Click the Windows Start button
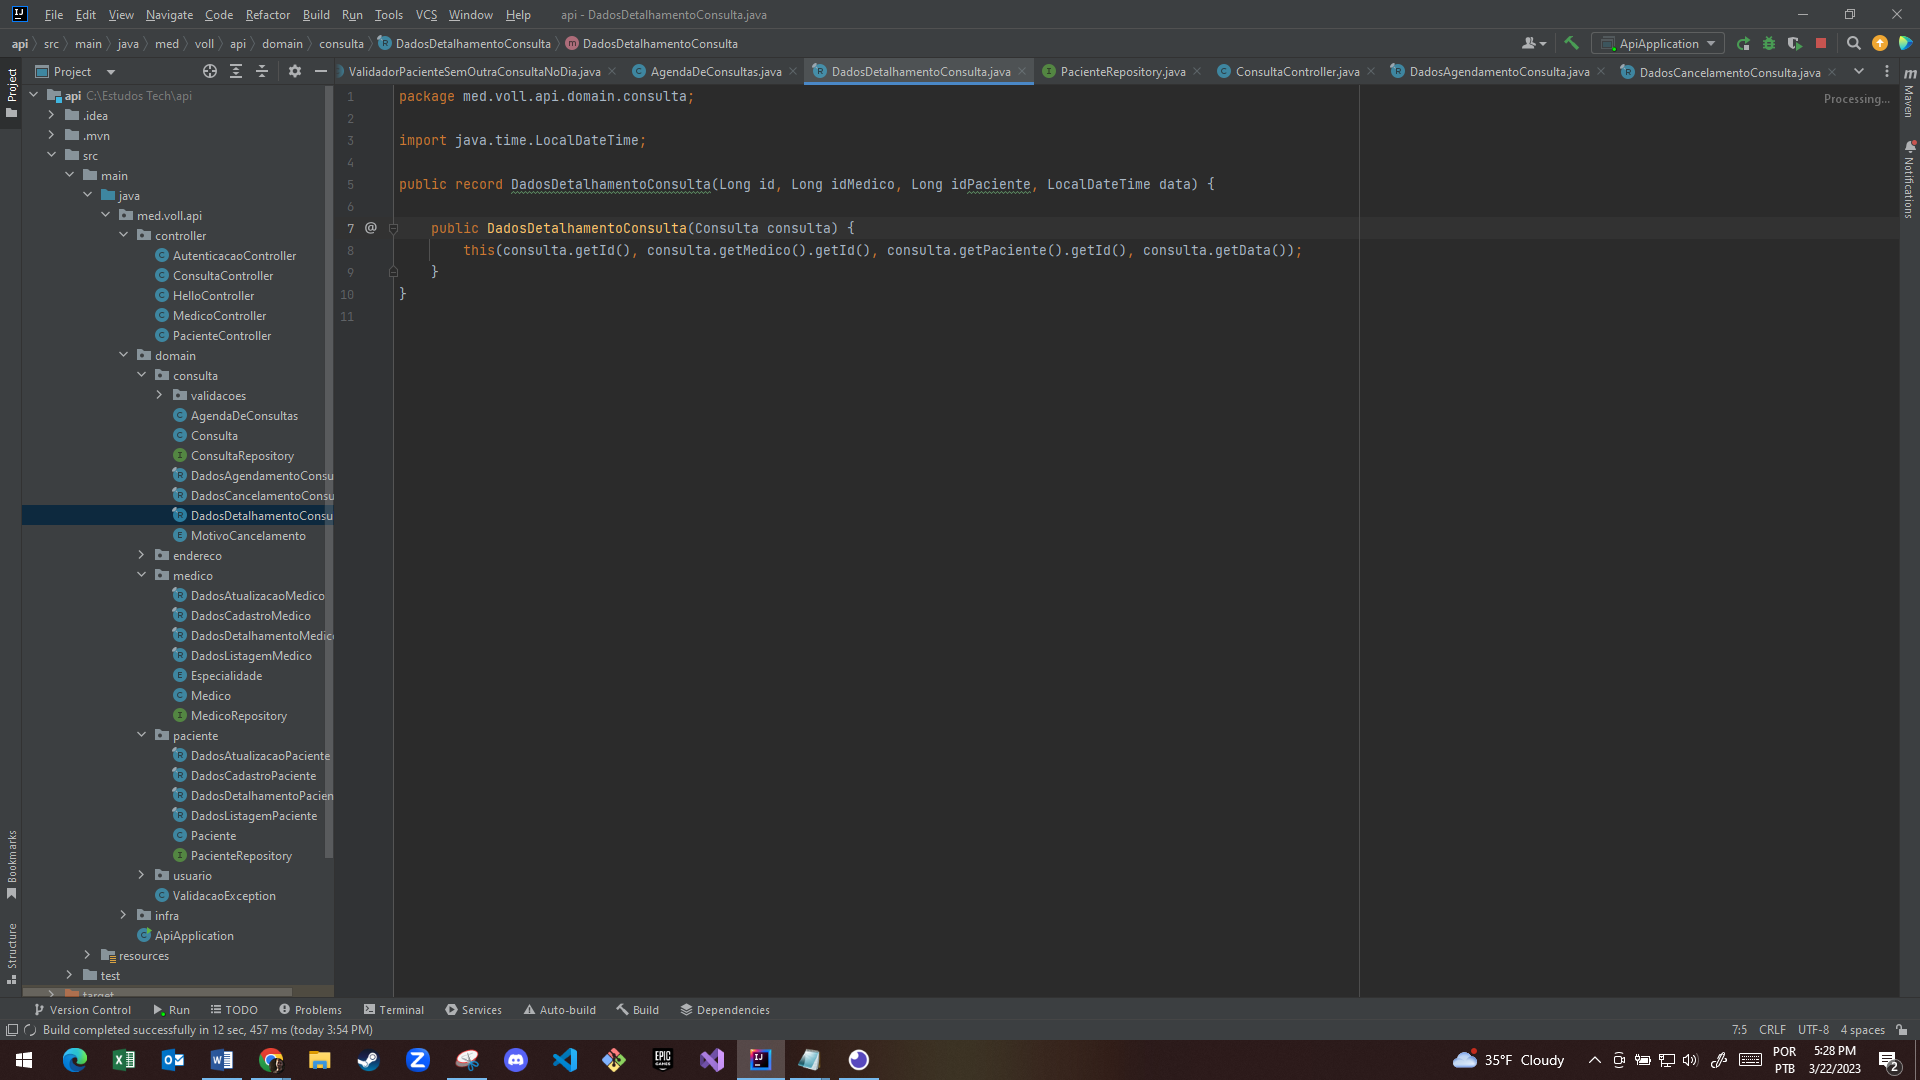This screenshot has height=1080, width=1920. click(x=24, y=1060)
